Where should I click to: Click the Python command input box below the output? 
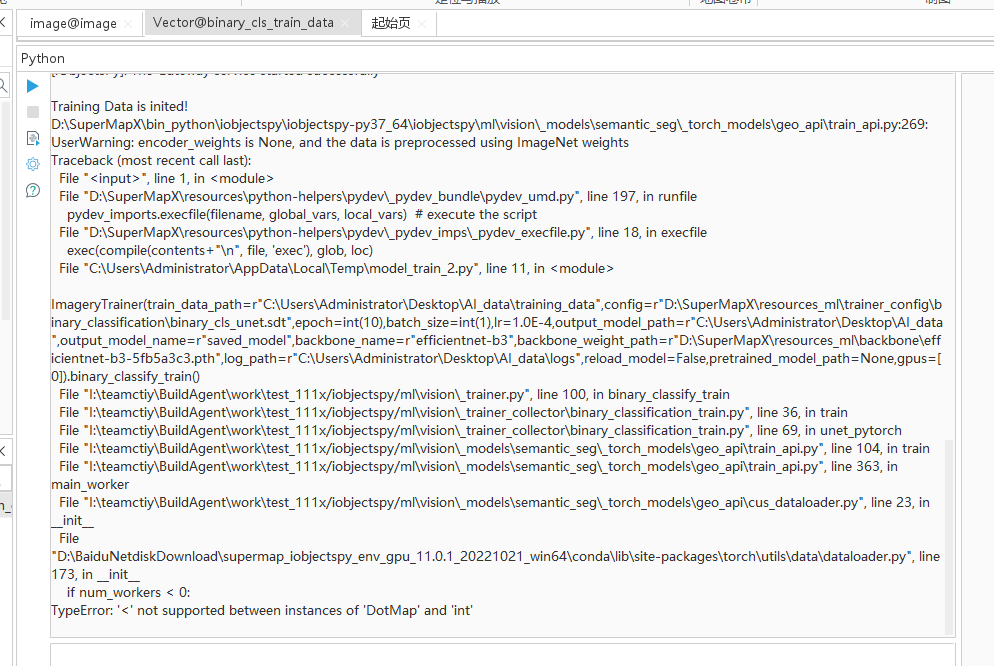point(502,655)
